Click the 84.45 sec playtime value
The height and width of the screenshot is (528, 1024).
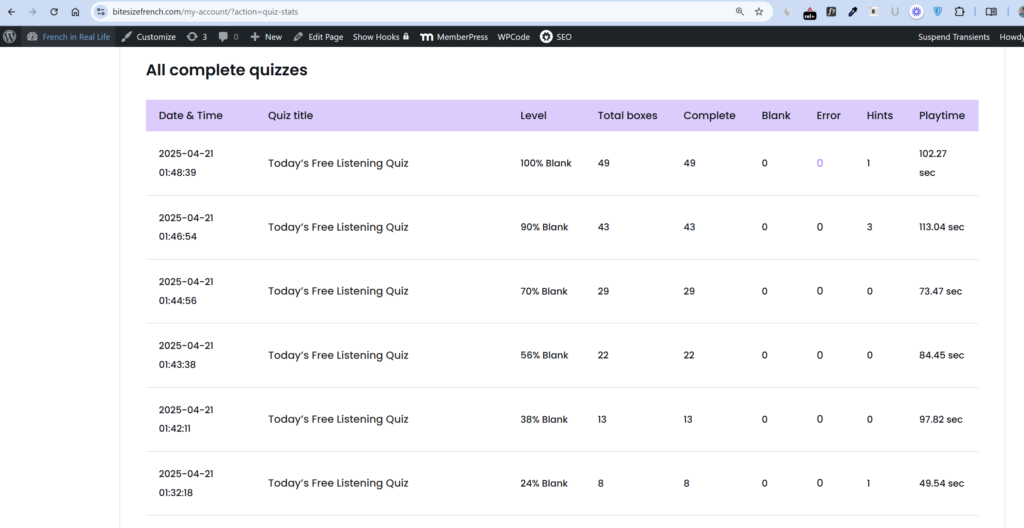942,355
